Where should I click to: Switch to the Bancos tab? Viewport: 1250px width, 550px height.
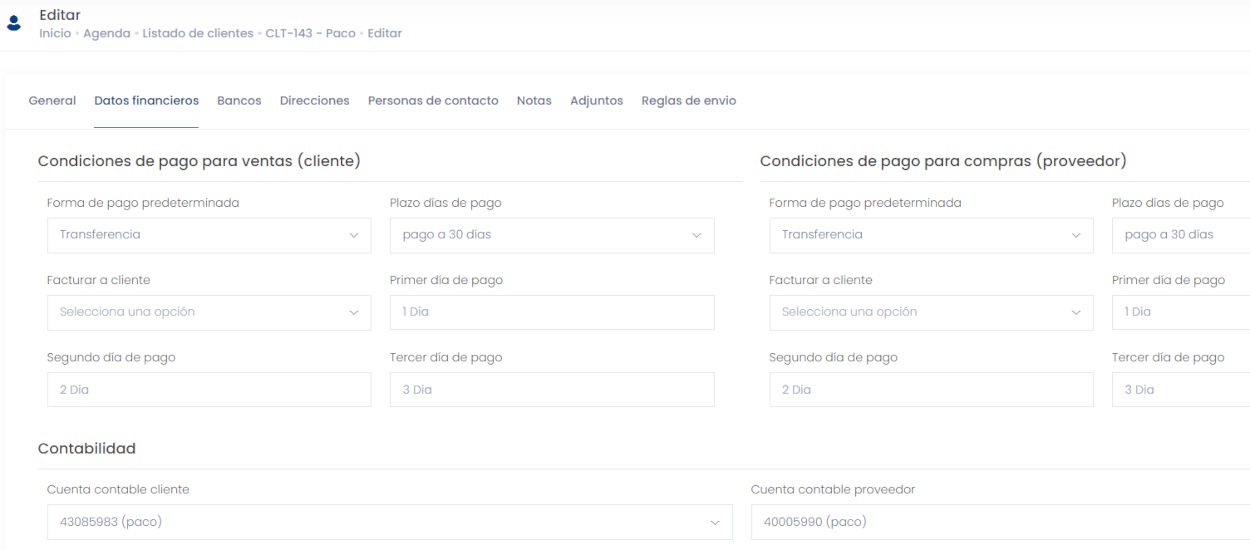(239, 101)
